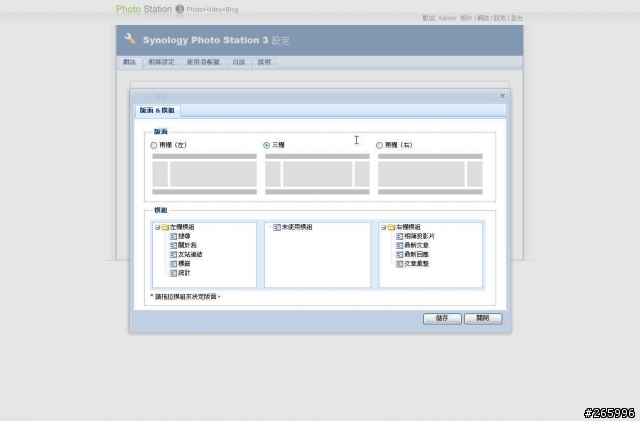Click the 左欄模組 folder icon
This screenshot has width=640, height=421.
[165, 227]
